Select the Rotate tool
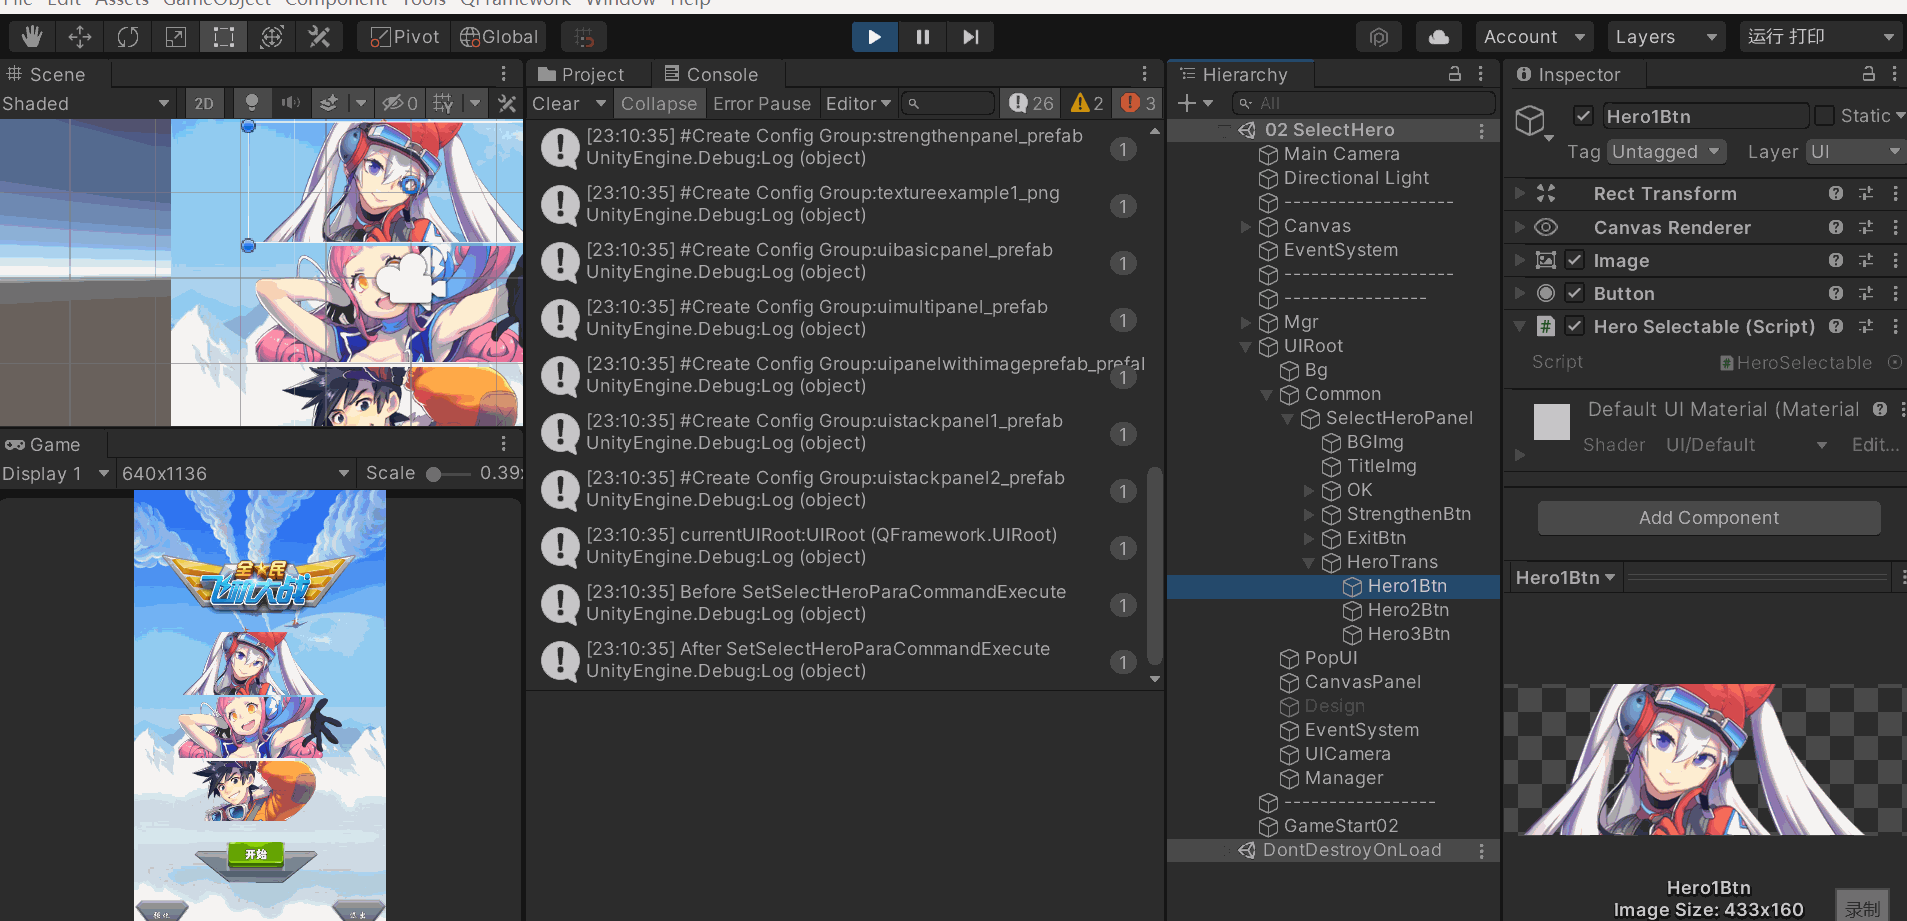Image resolution: width=1907 pixels, height=921 pixels. pyautogui.click(x=128, y=37)
